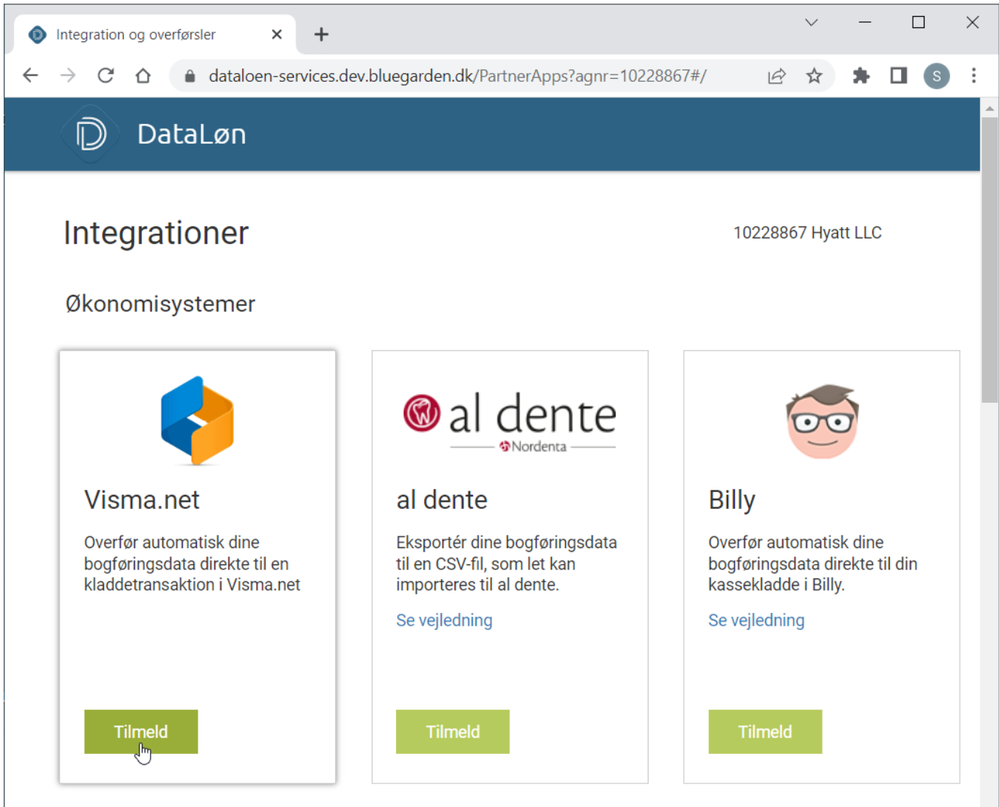Open Se vejledning link for Billy
Image resolution: width=999 pixels, height=807 pixels.
coord(756,620)
